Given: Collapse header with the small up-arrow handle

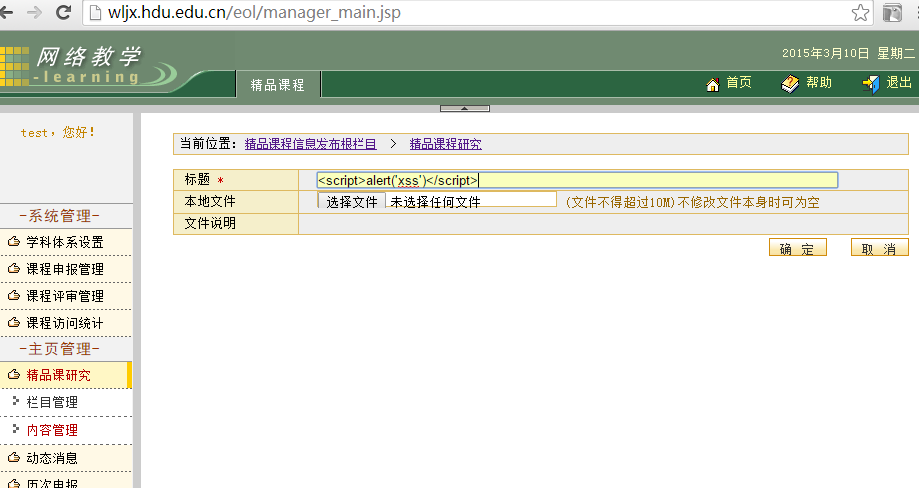Looking at the screenshot, I should (465, 108).
